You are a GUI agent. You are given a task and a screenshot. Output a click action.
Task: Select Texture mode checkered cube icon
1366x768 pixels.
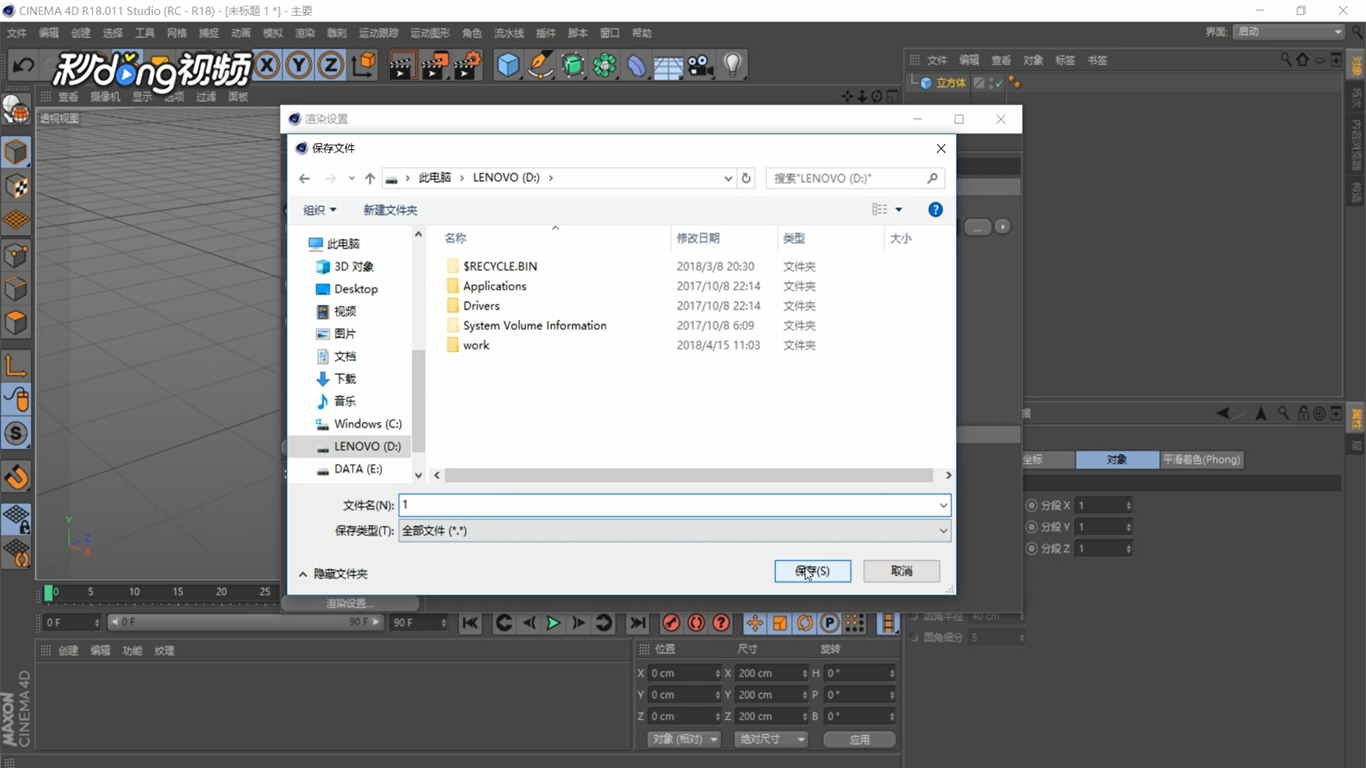click(x=16, y=186)
